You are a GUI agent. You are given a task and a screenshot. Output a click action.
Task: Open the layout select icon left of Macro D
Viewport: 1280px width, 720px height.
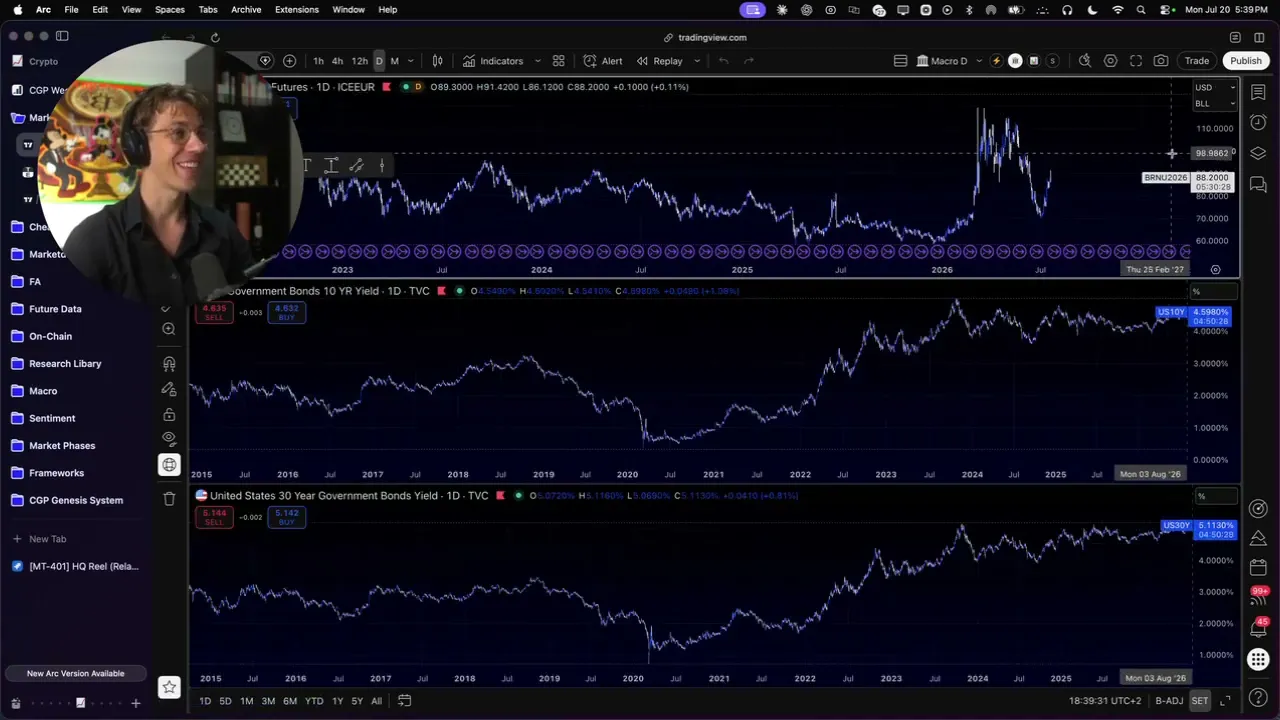[900, 61]
